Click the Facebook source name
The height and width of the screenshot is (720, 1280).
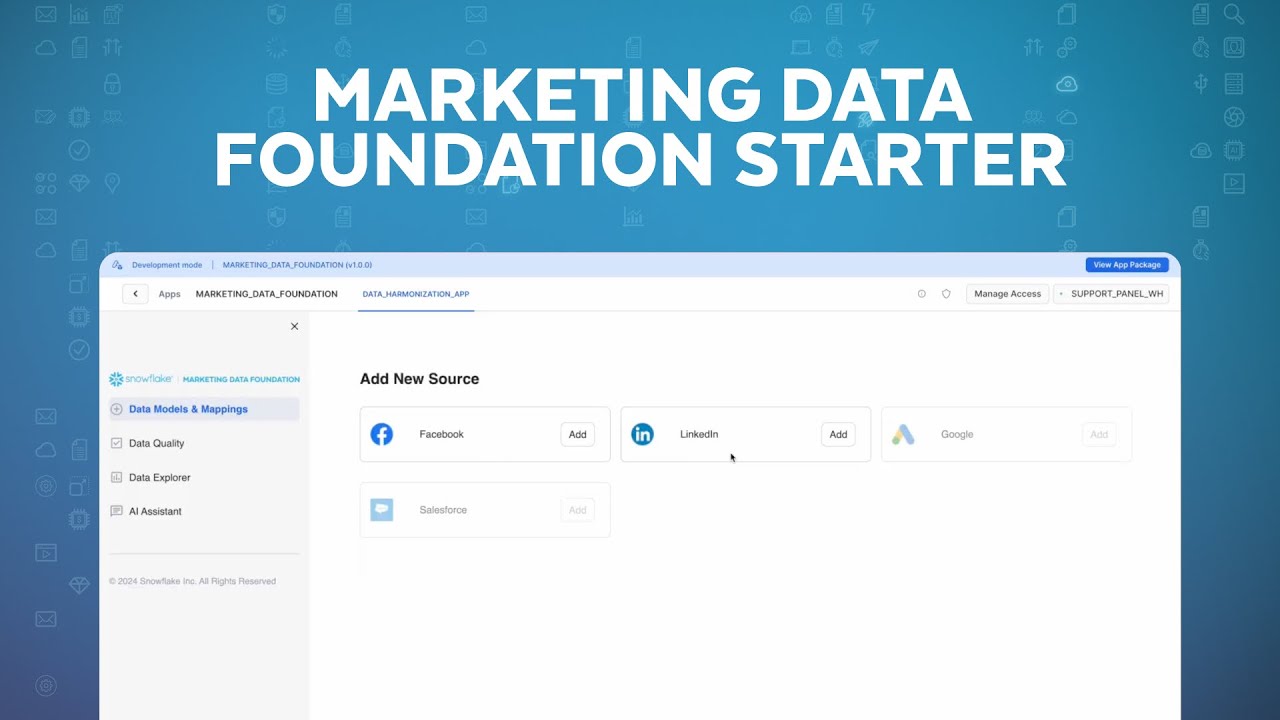pos(441,434)
